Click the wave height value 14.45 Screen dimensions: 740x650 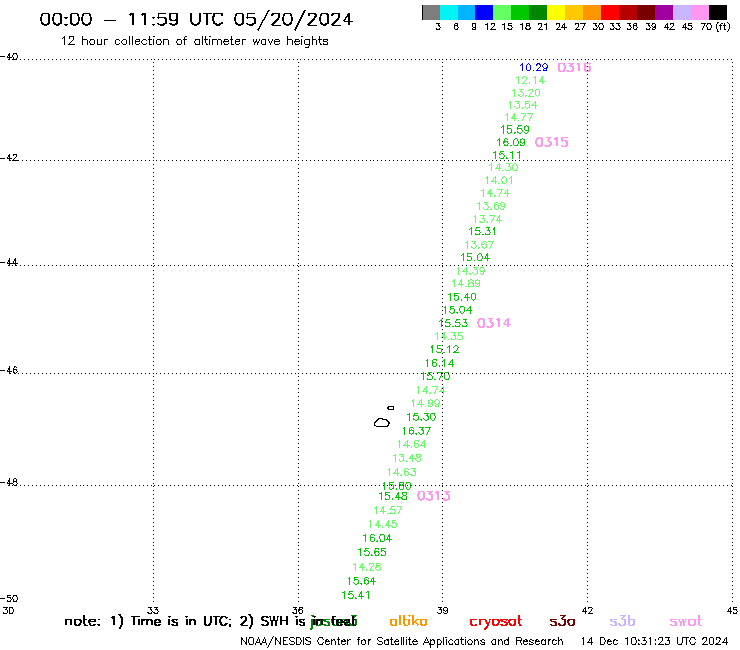pos(383,524)
